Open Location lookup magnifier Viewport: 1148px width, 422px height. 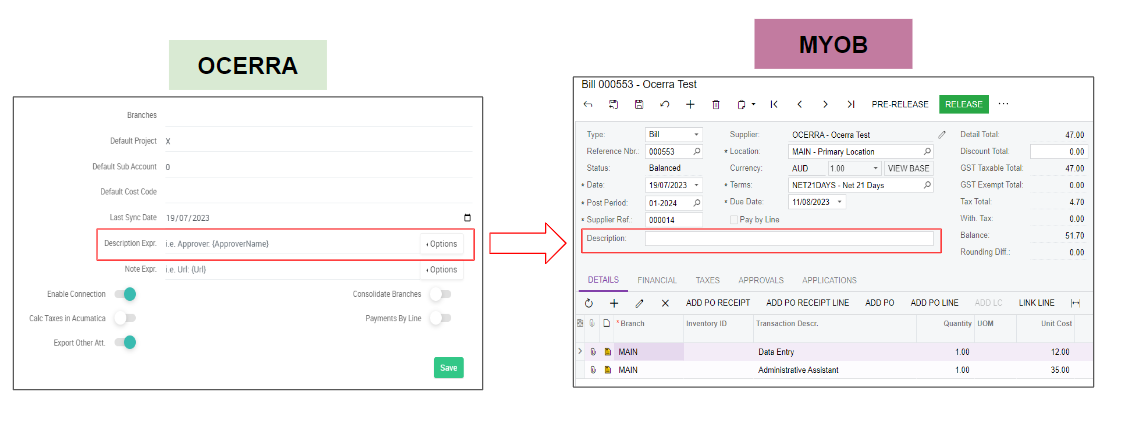click(x=927, y=152)
